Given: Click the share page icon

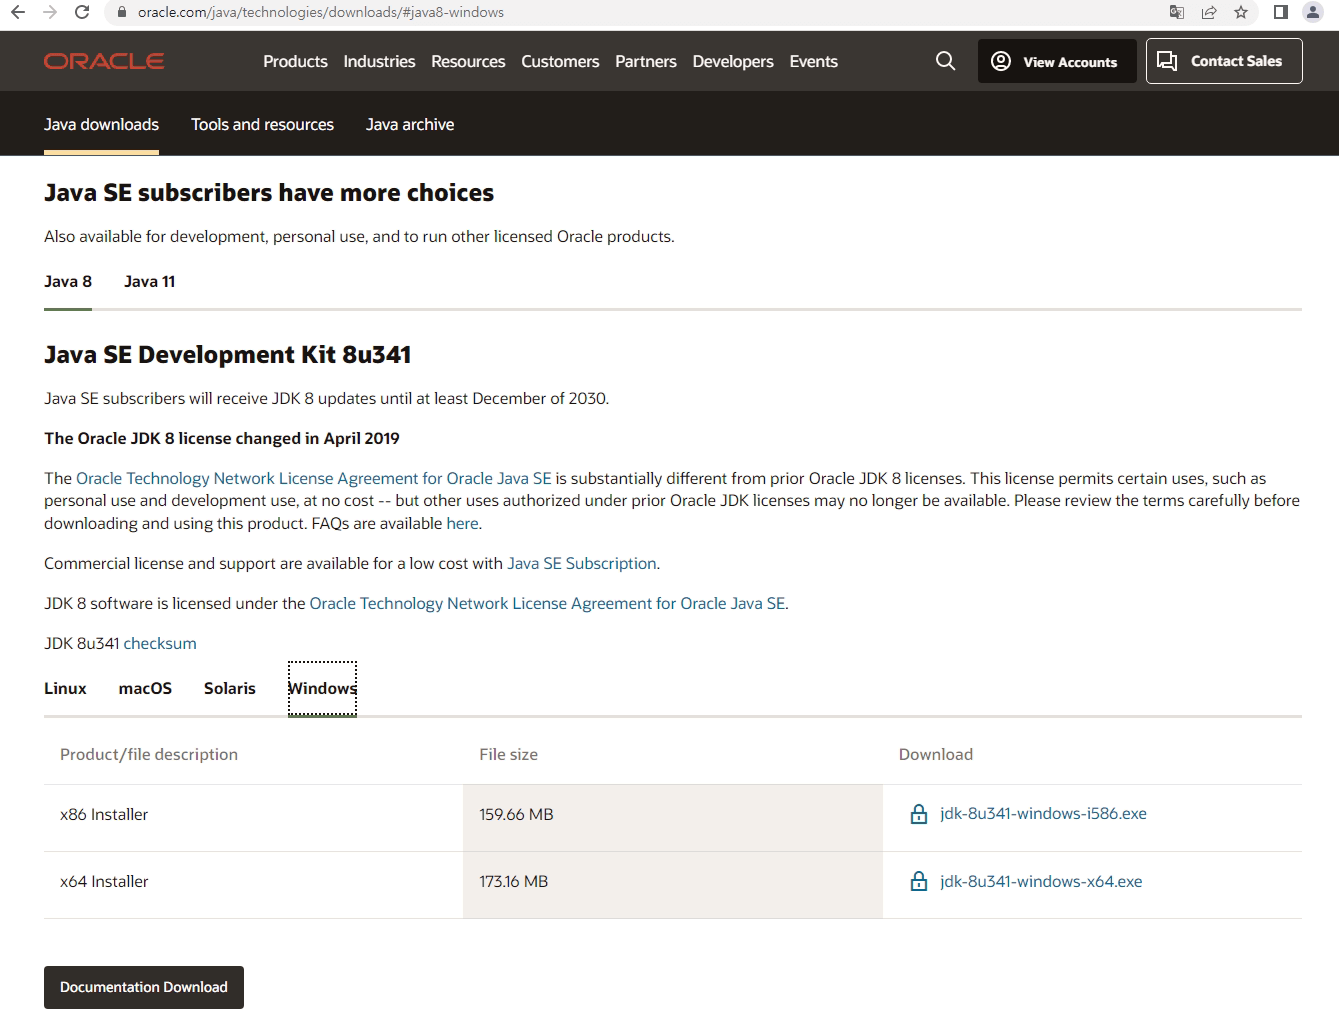Looking at the screenshot, I should click(1209, 12).
